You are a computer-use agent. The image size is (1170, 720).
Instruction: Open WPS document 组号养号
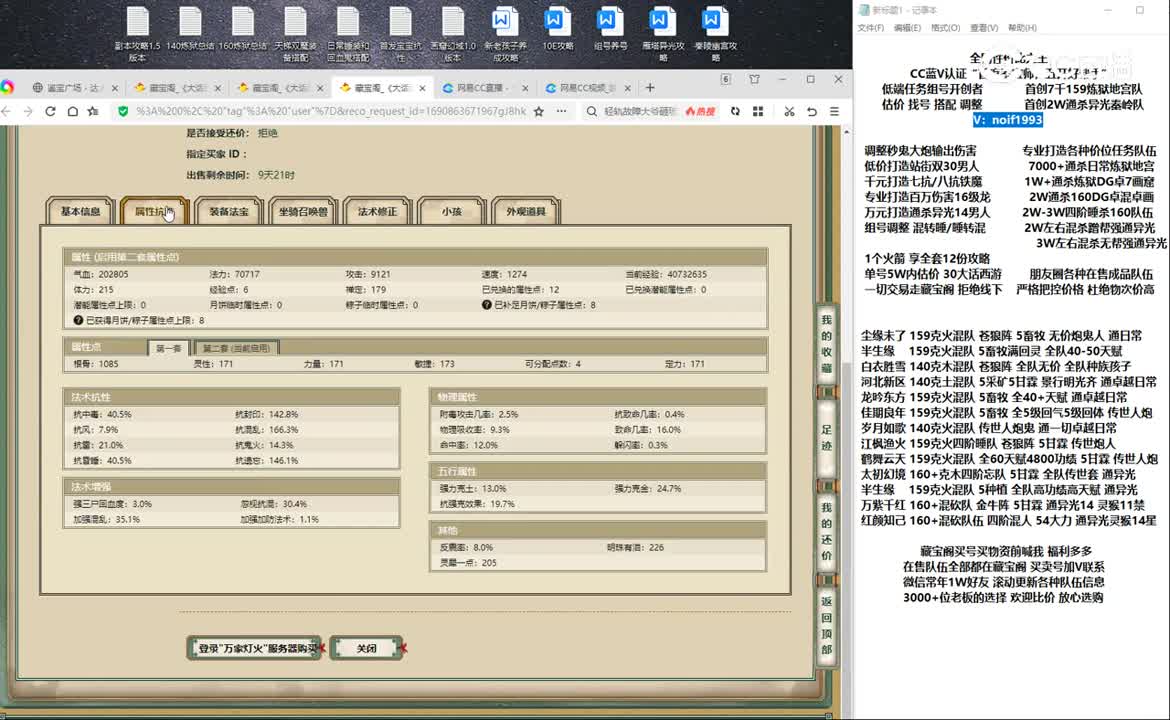tap(610, 30)
